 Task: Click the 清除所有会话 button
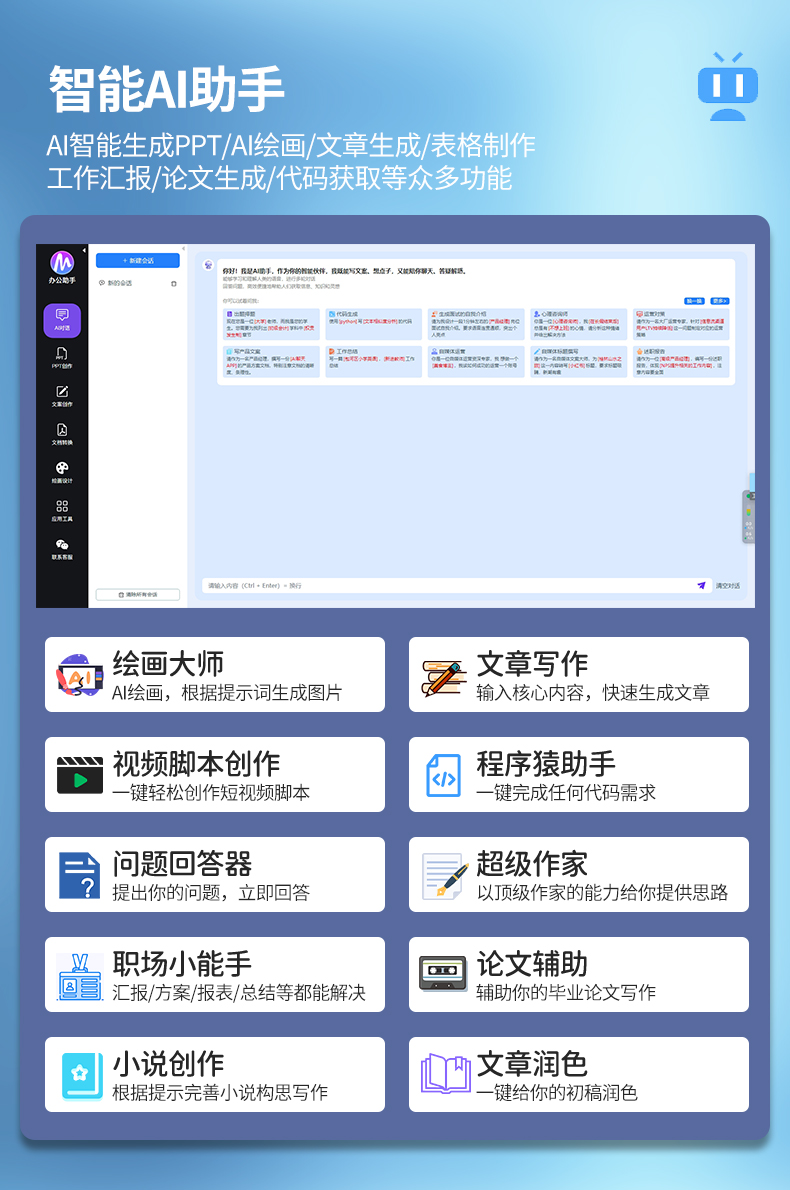coord(138,594)
